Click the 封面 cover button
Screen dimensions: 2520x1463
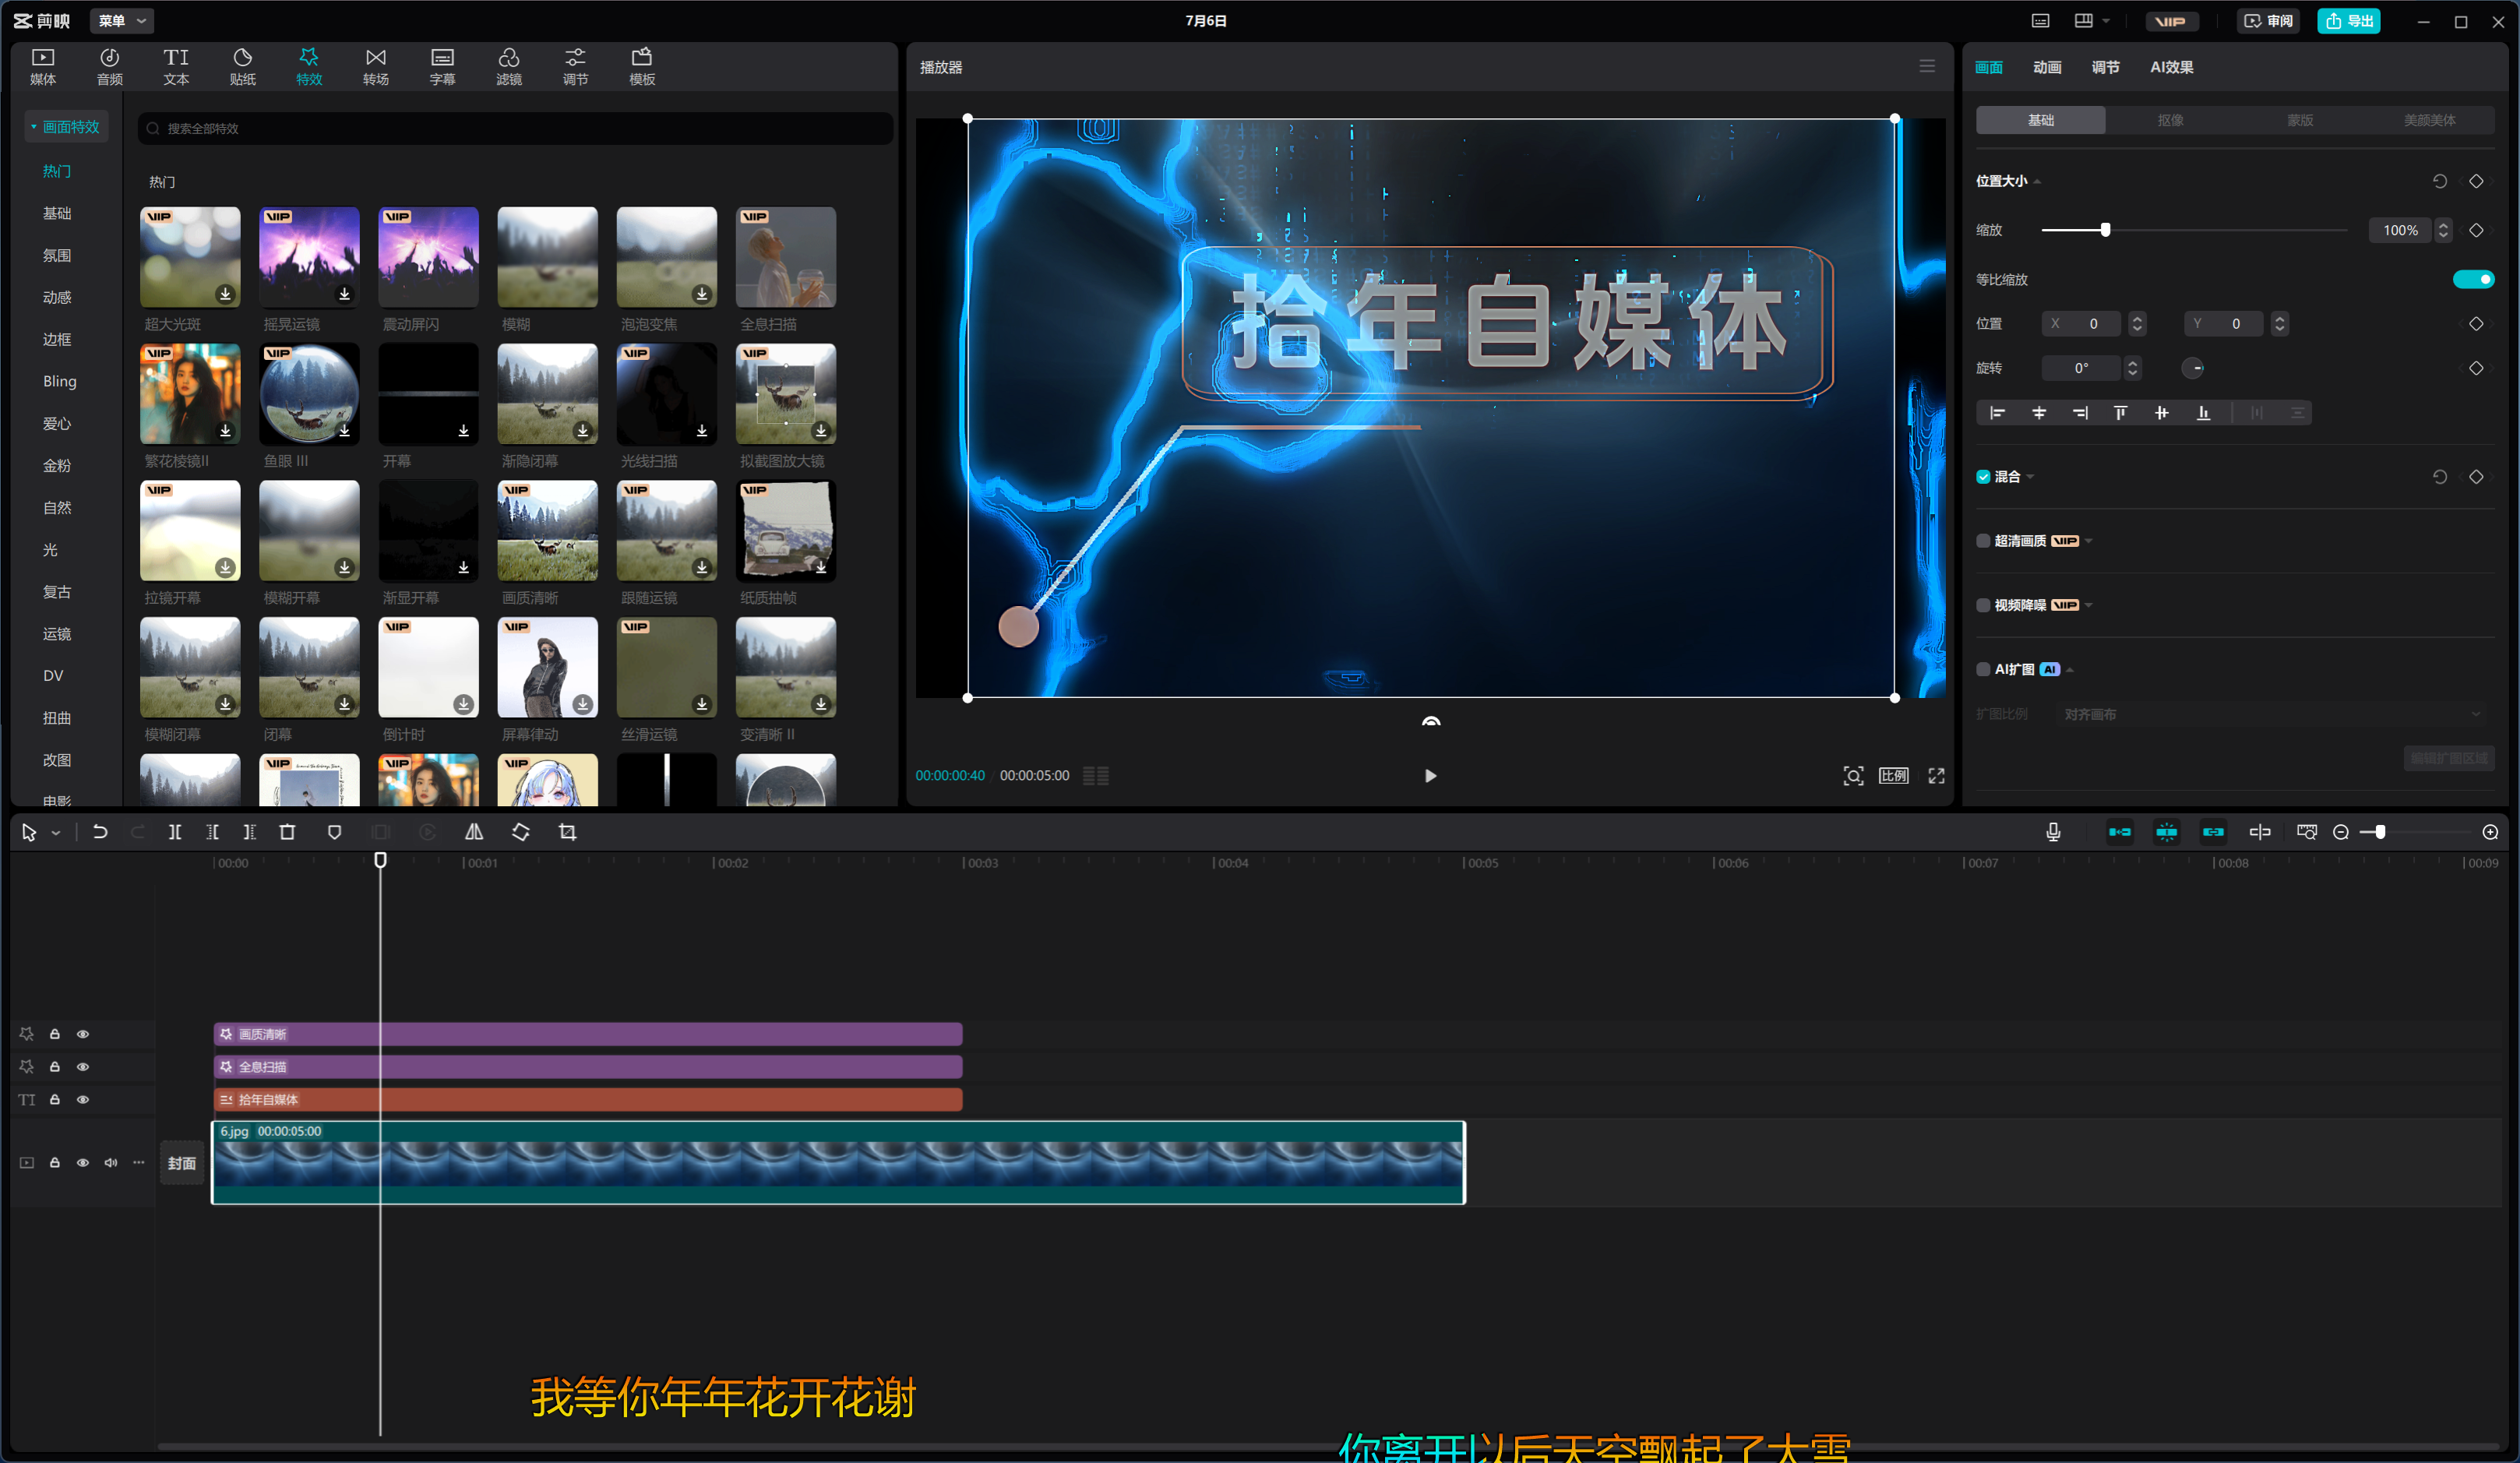click(x=182, y=1164)
